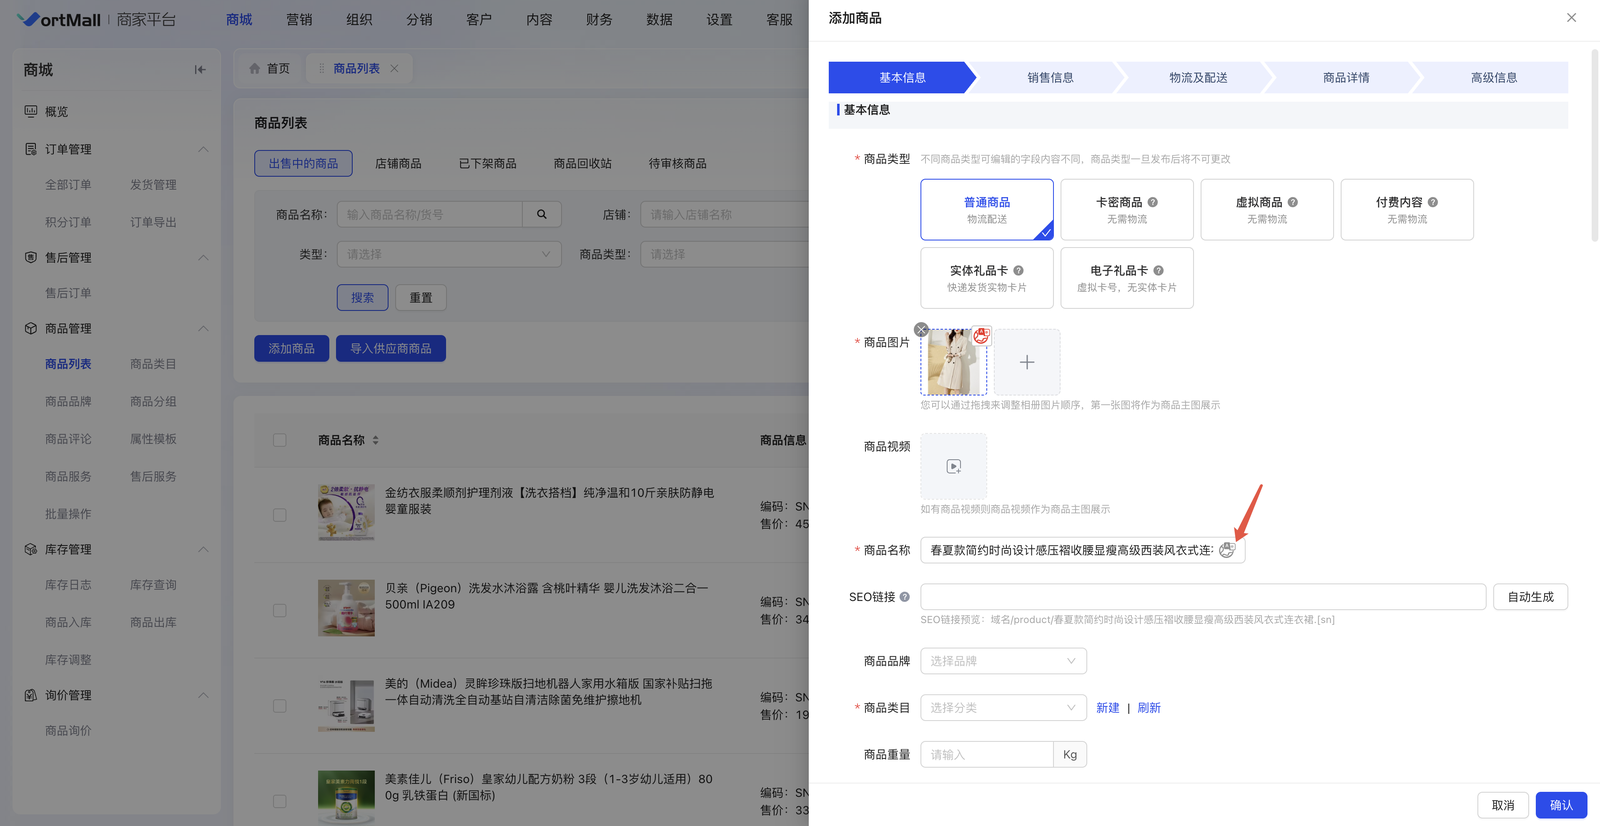
Task: Click the AI icon in product name field
Action: coord(1227,550)
